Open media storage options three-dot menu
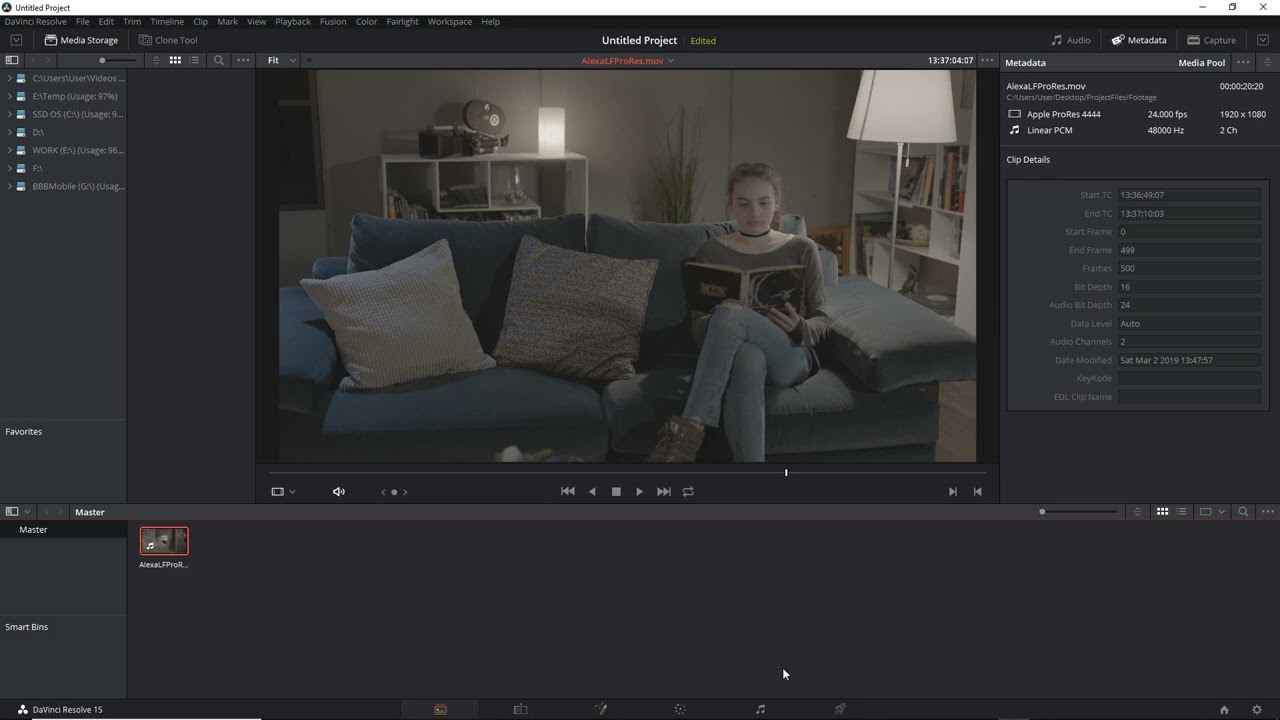Screen dimensions: 1280x720 (x=243, y=60)
